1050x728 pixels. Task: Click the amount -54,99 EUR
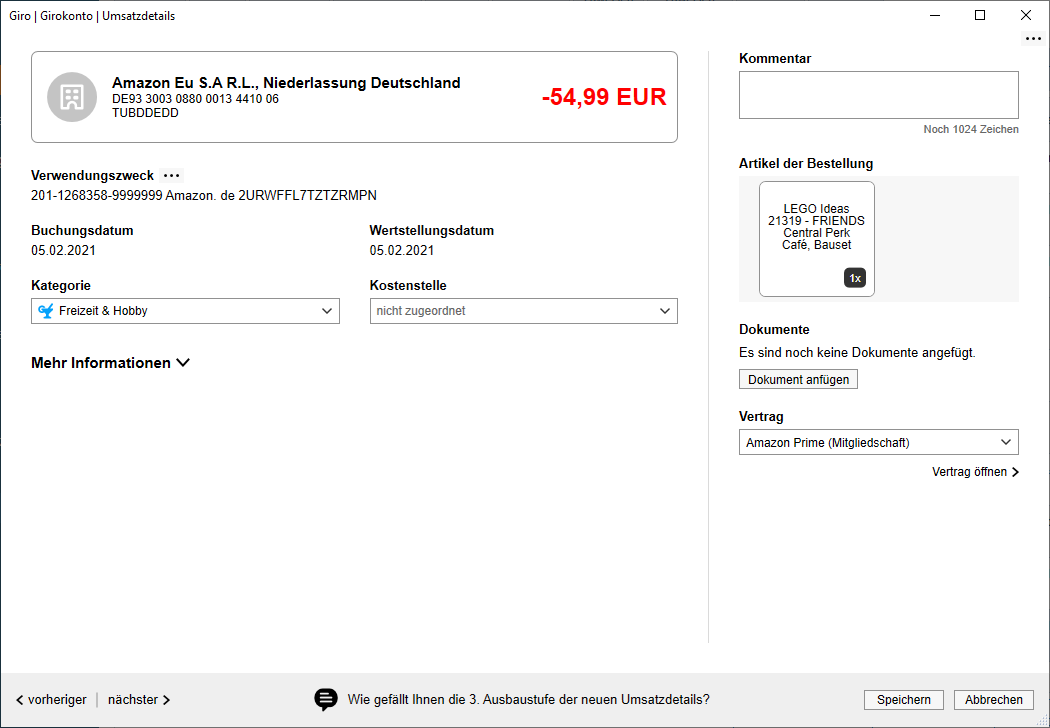[x=604, y=97]
